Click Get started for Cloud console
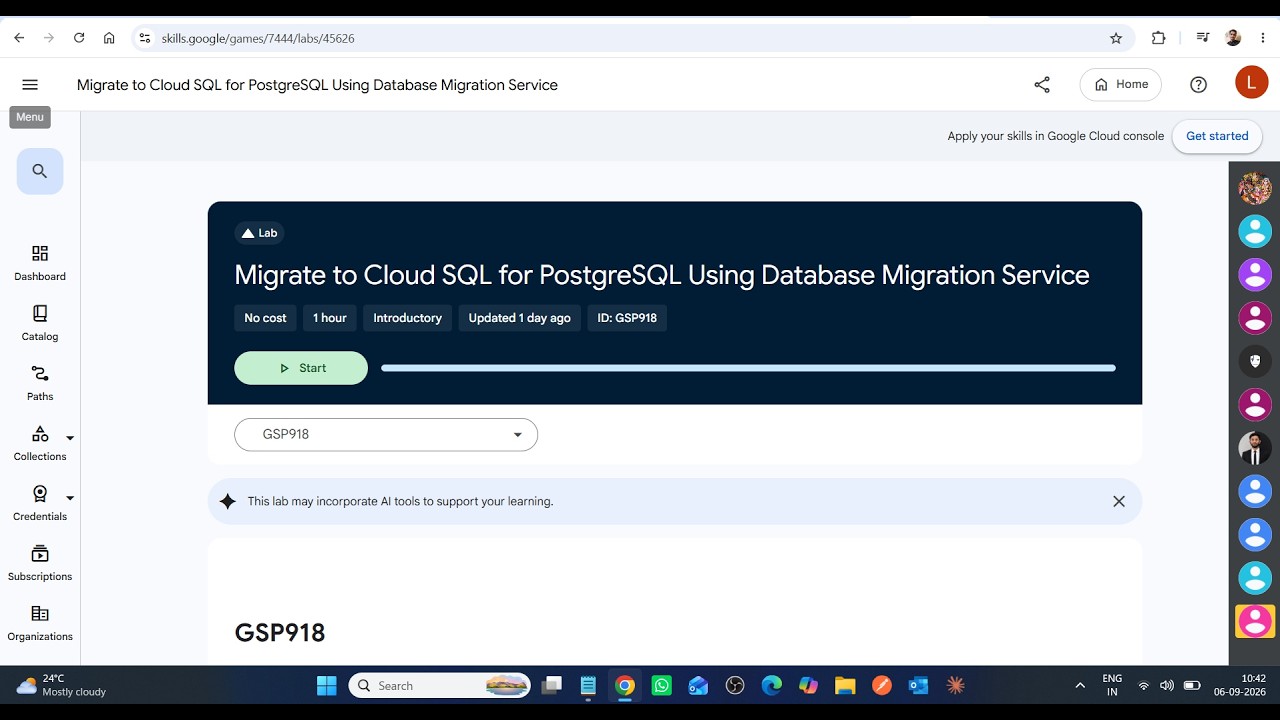1280x720 pixels. click(x=1217, y=136)
